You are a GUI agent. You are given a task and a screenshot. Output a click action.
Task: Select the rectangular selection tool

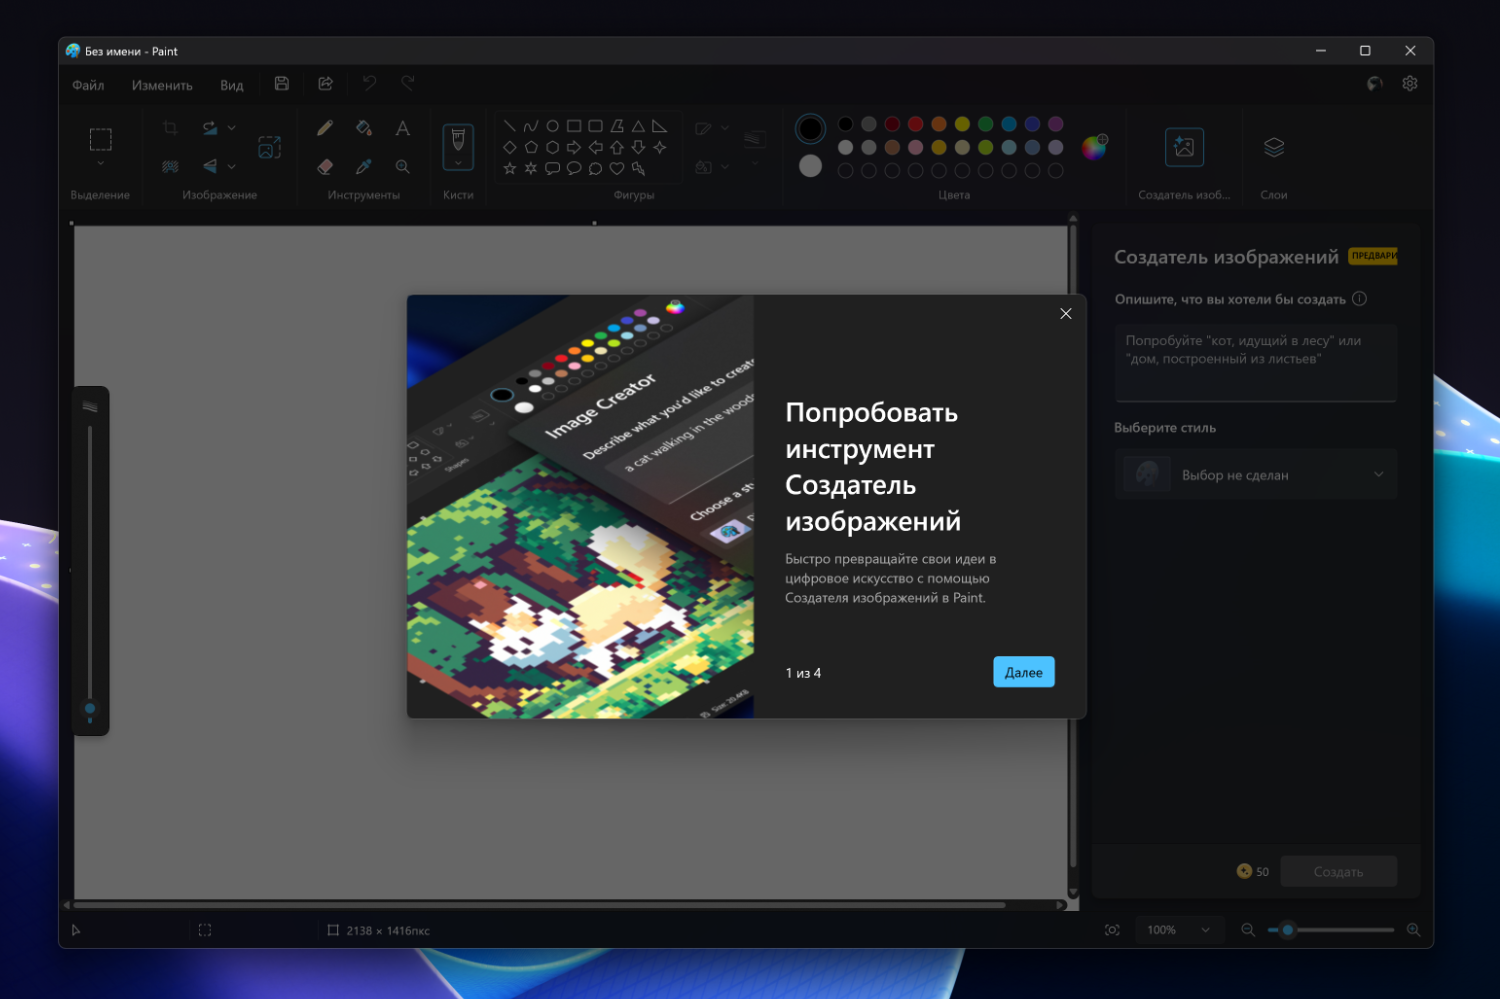coord(100,139)
